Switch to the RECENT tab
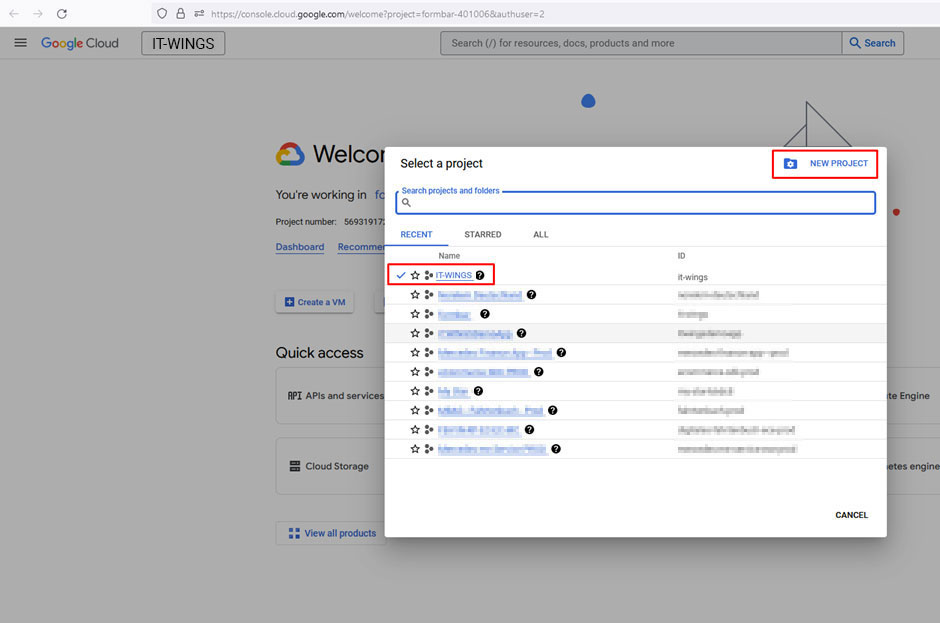The image size is (940, 623). [x=416, y=234]
